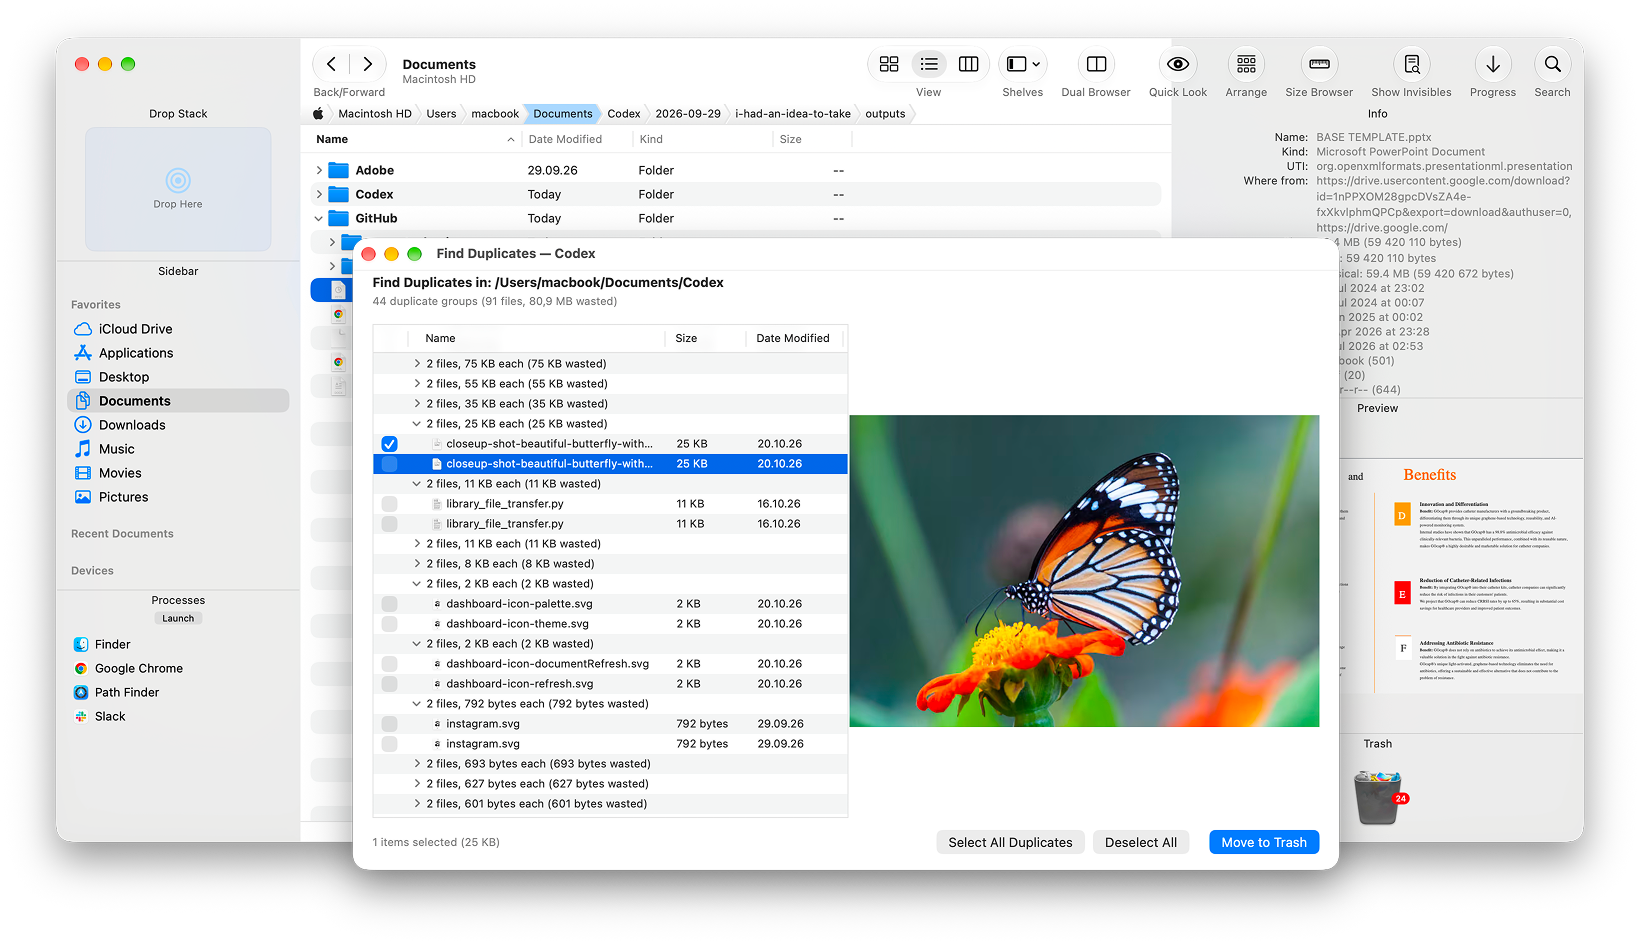Click the Benefits slide preview
The height and width of the screenshot is (944, 1640).
point(1461,577)
